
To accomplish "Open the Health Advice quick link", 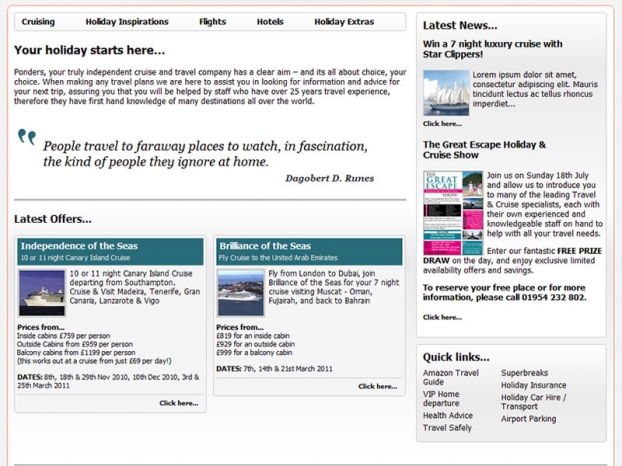I will [448, 415].
